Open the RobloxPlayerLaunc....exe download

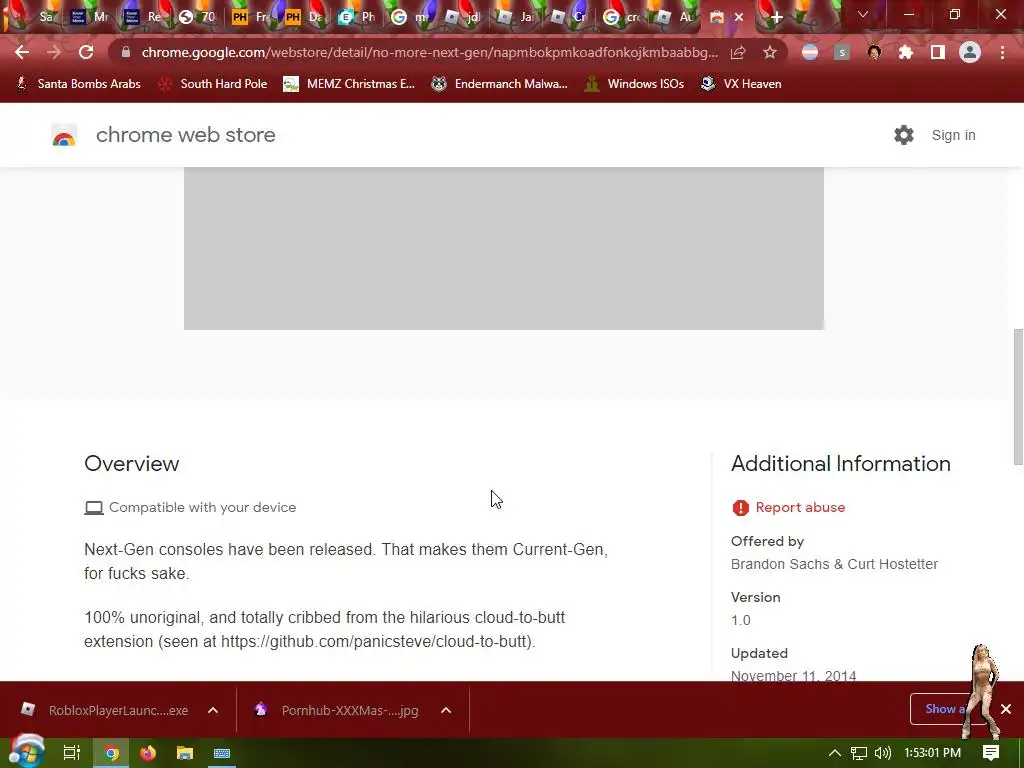tap(104, 710)
